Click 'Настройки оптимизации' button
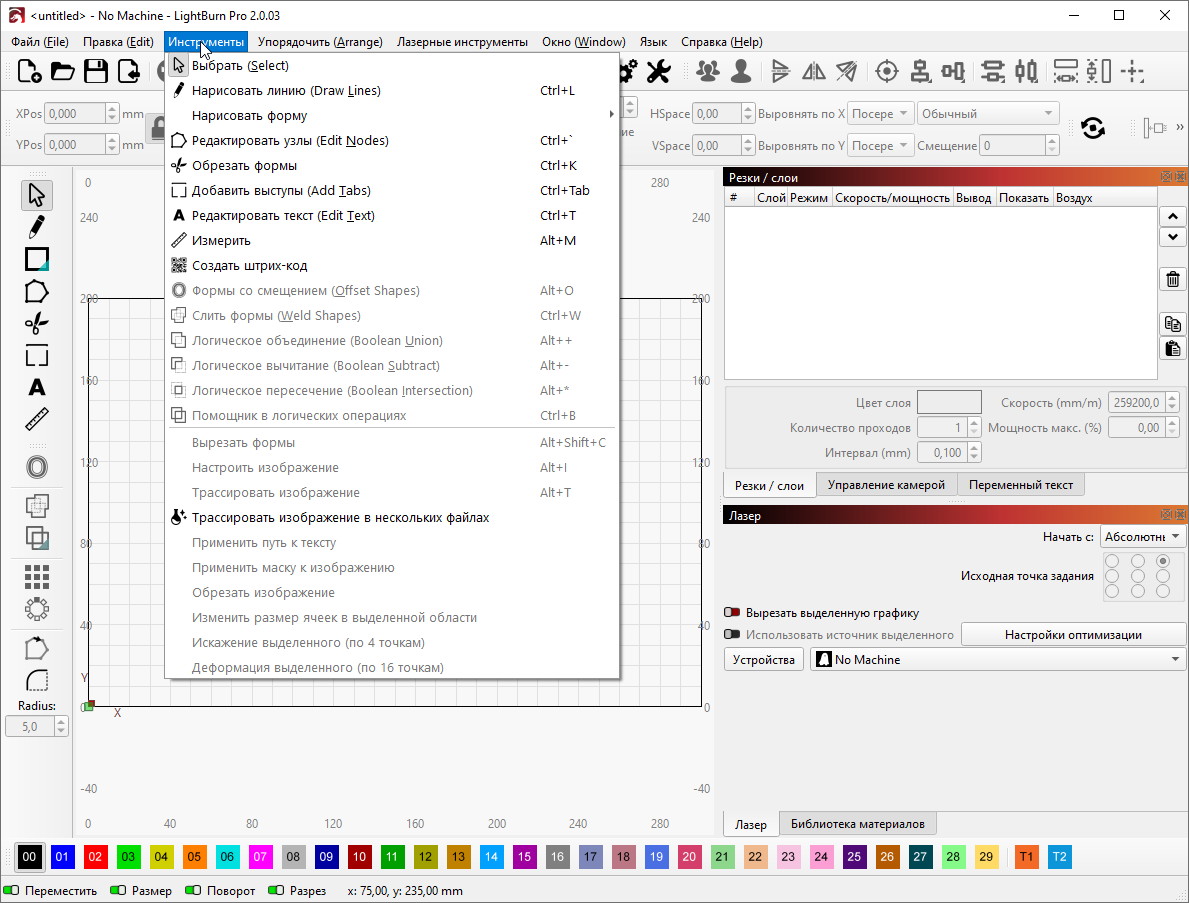 pos(1073,635)
